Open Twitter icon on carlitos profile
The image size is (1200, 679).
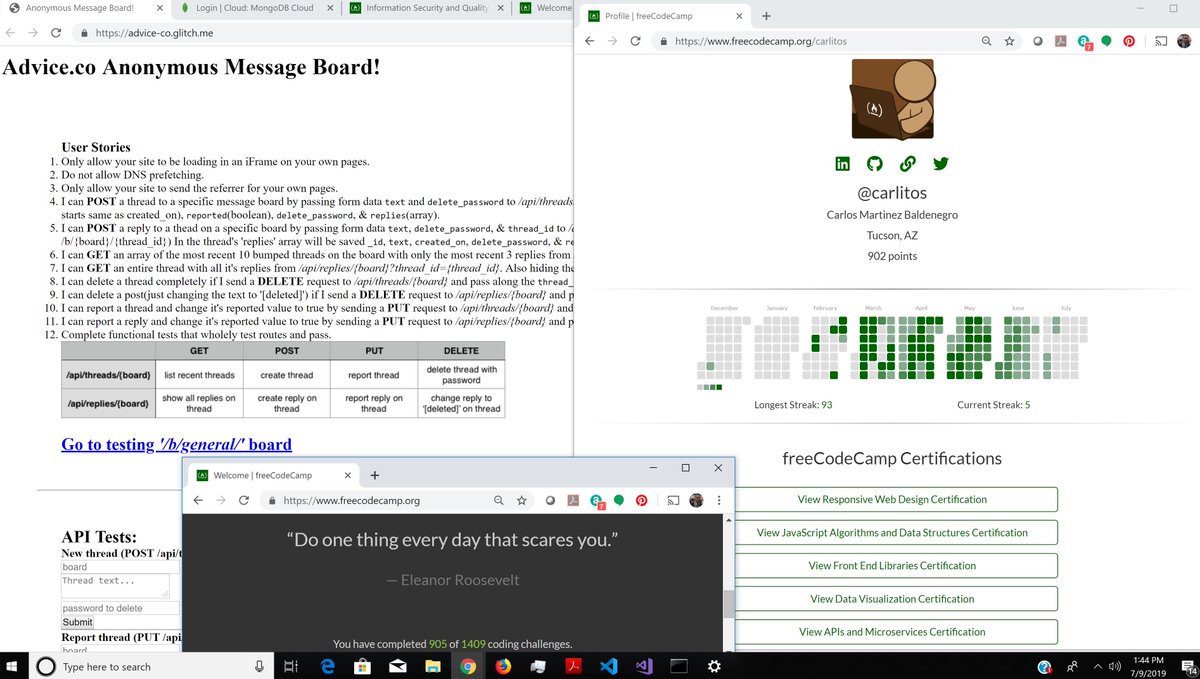point(940,164)
